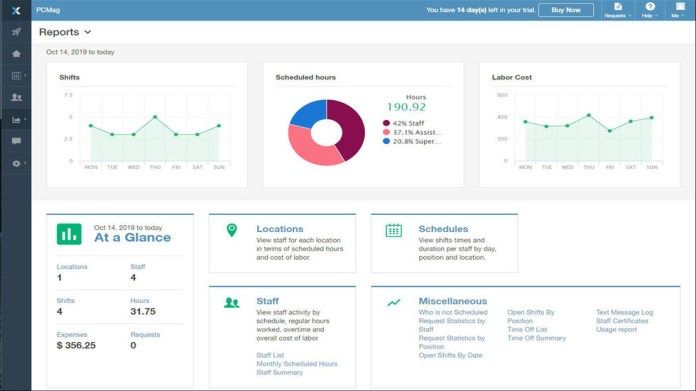This screenshot has width=696, height=391.
Task: Open the Time Off Summary link
Action: pos(537,338)
